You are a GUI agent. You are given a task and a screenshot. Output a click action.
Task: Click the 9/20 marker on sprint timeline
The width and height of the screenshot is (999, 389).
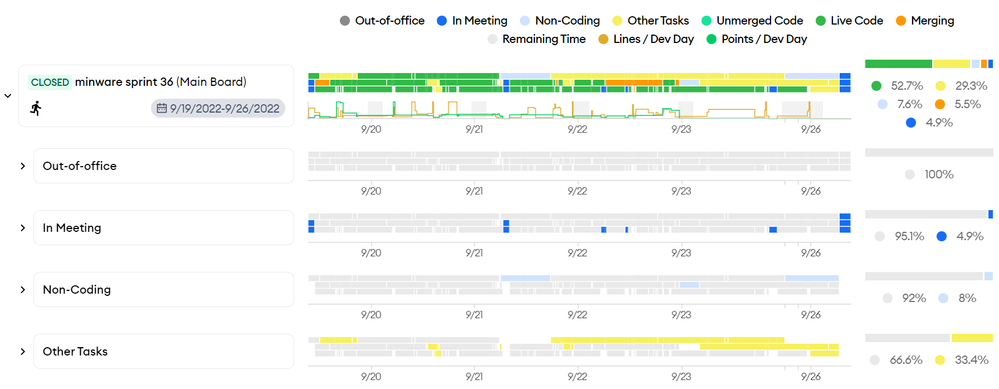click(370, 129)
